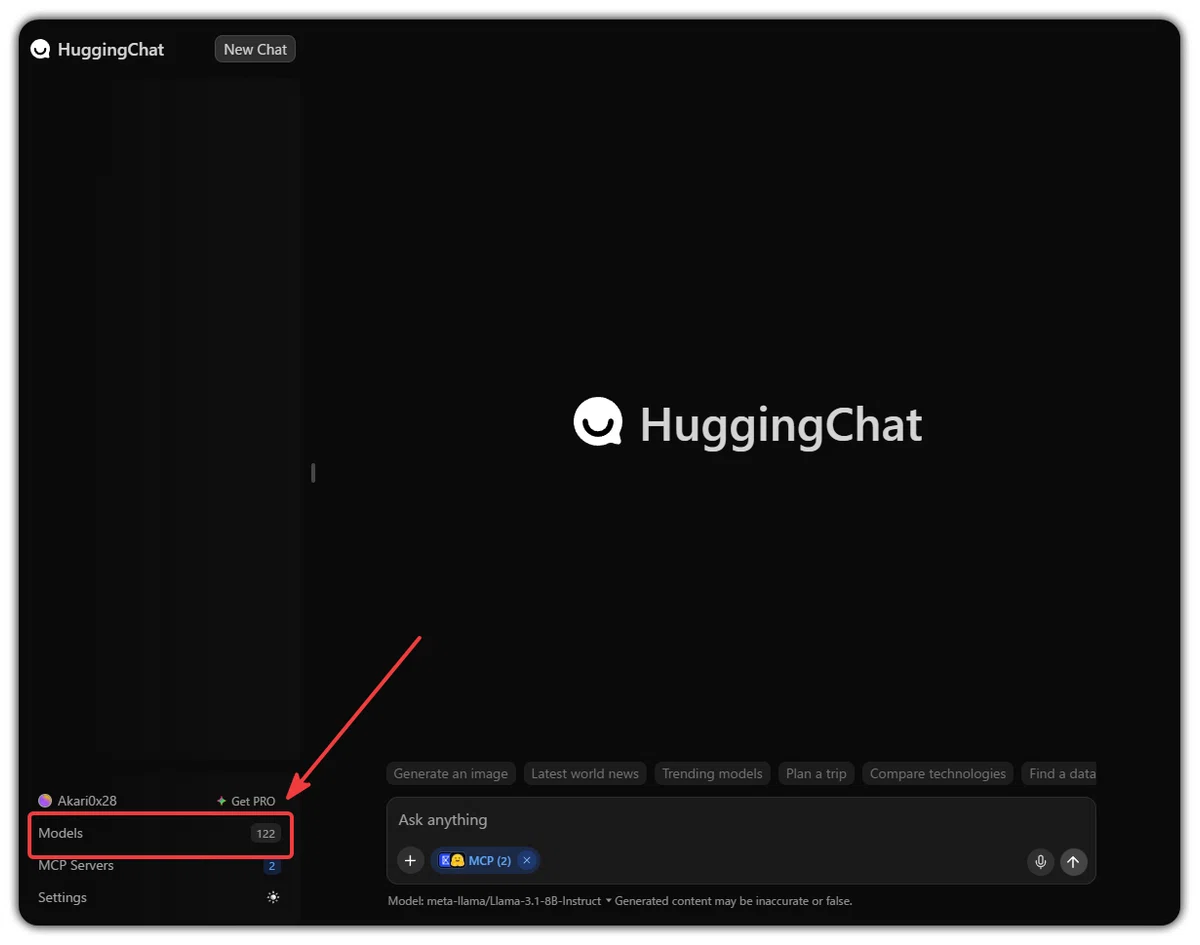
Task: Select the Generate an image suggestion
Action: (451, 773)
